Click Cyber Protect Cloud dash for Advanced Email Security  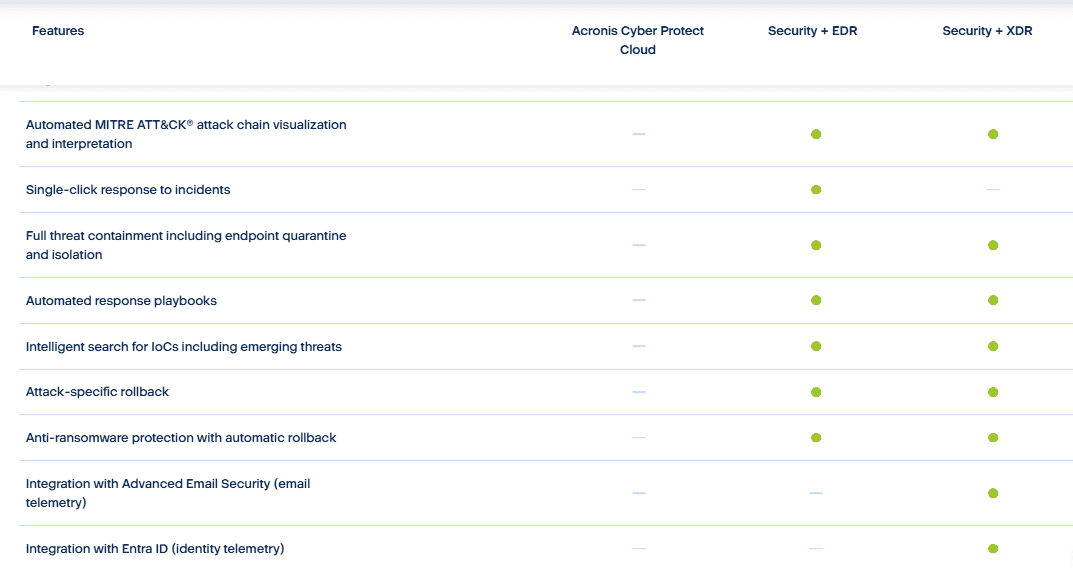point(639,493)
